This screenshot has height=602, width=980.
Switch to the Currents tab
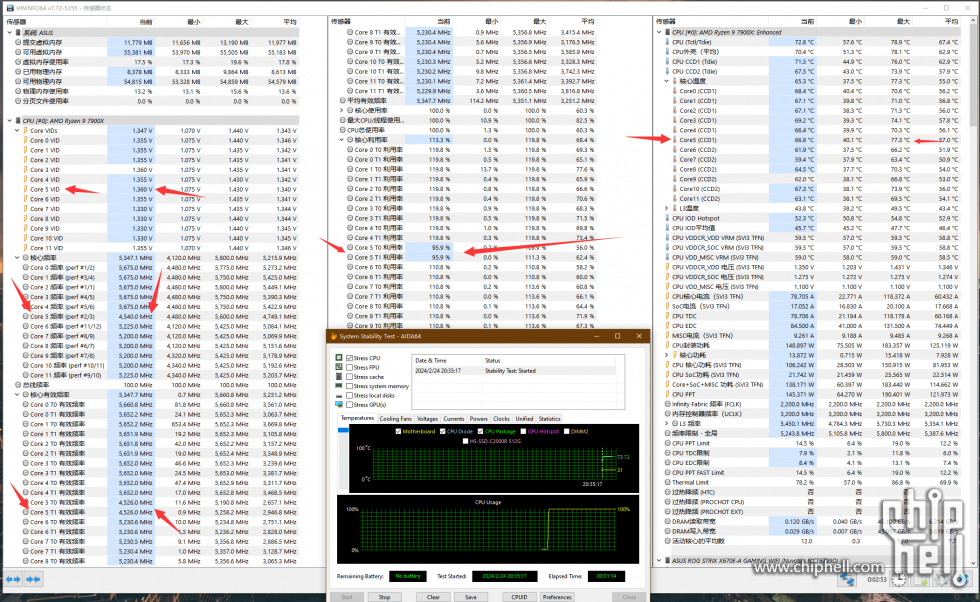pyautogui.click(x=454, y=419)
